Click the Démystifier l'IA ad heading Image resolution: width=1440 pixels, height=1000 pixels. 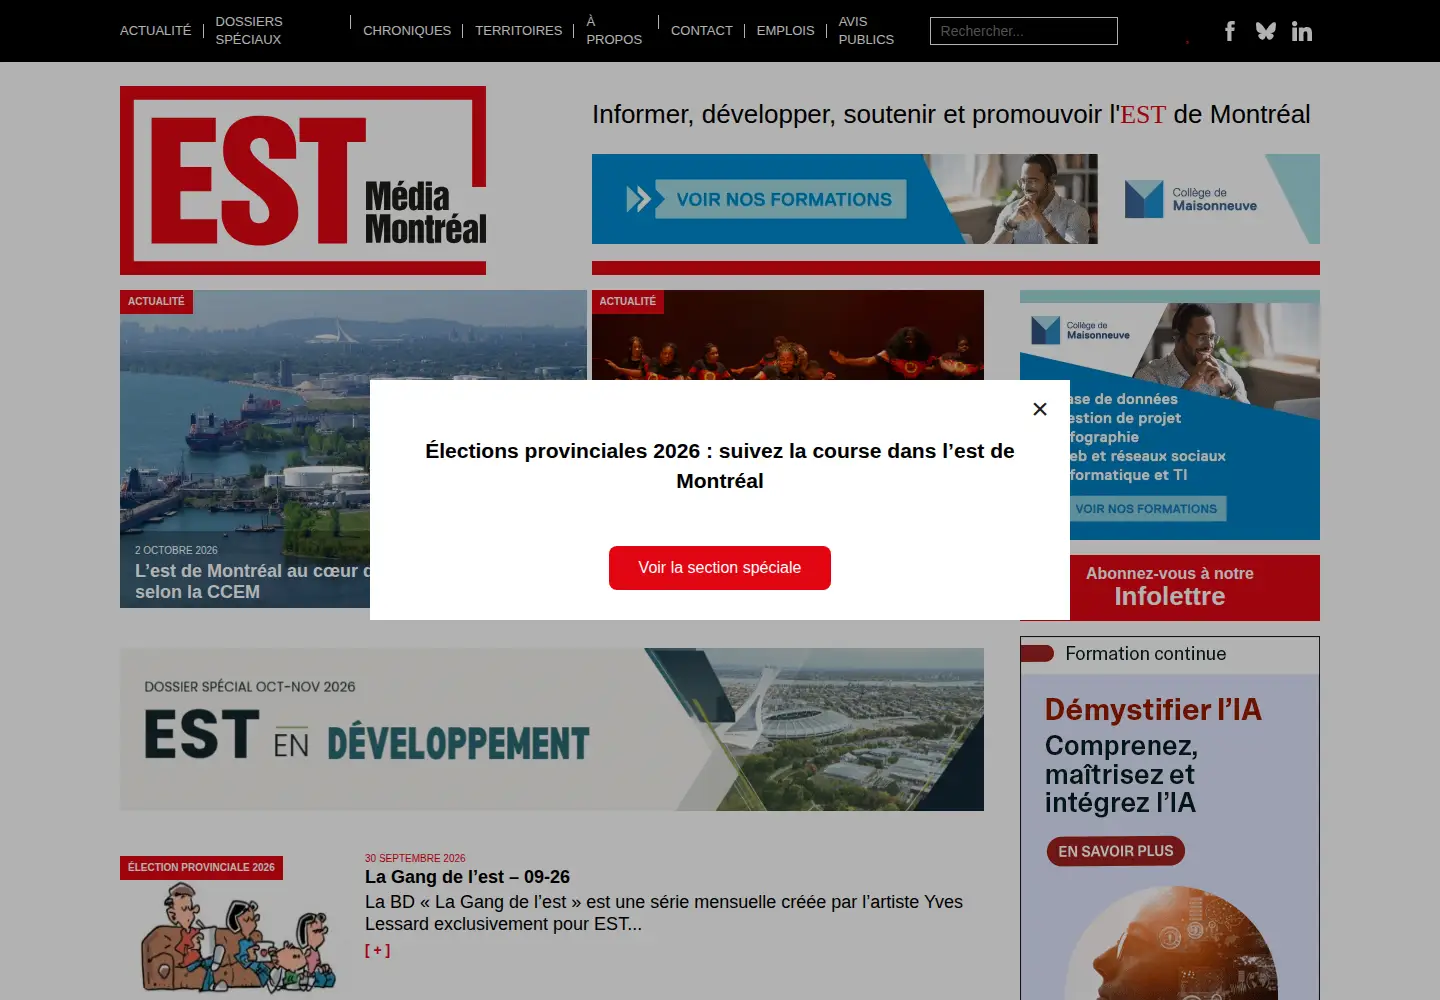click(x=1153, y=710)
